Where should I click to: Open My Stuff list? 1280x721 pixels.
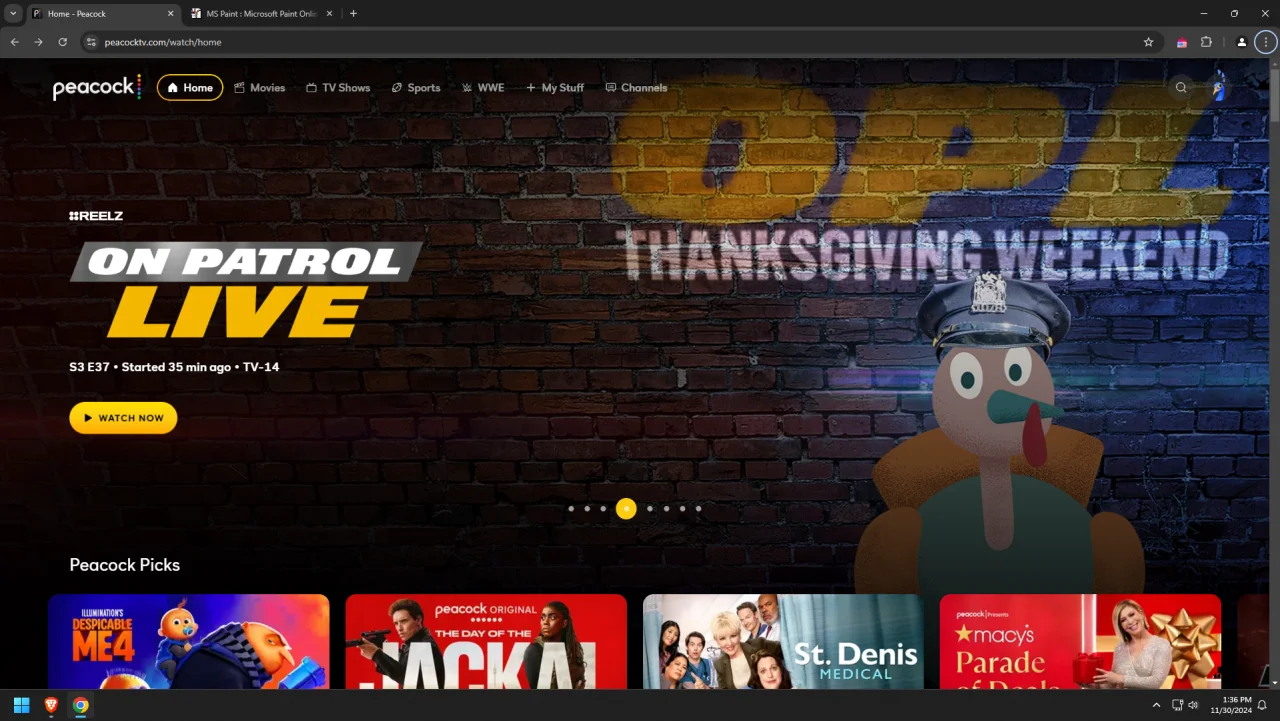pos(555,88)
